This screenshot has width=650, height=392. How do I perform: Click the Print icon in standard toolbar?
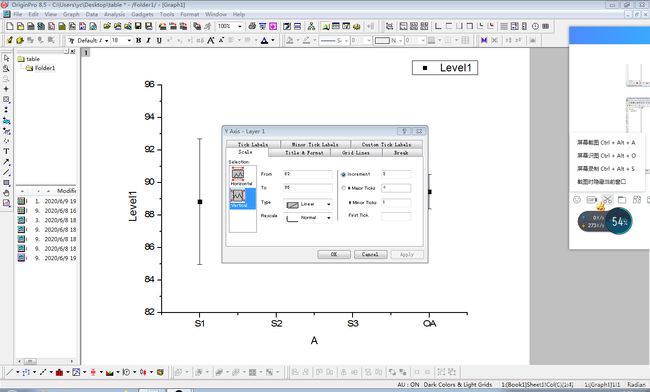pyautogui.click(x=252, y=26)
